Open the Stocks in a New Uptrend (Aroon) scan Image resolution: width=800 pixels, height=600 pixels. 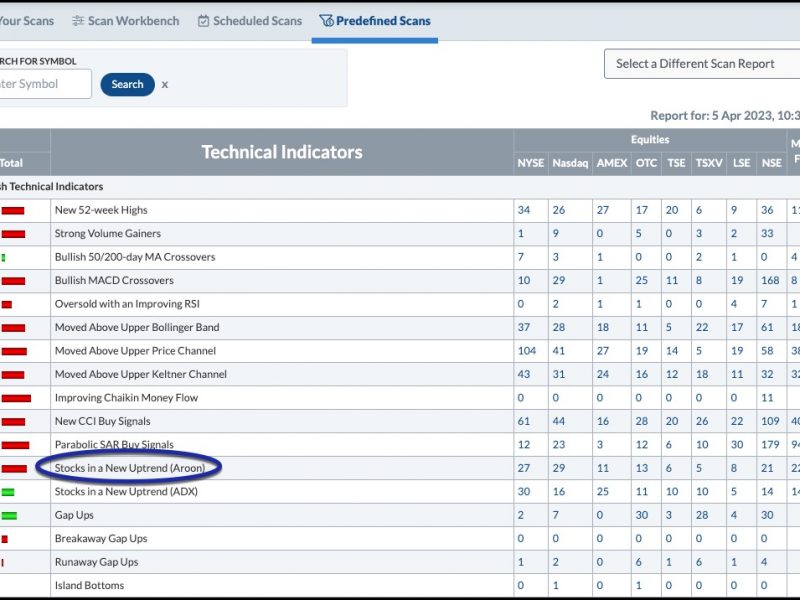(130, 468)
